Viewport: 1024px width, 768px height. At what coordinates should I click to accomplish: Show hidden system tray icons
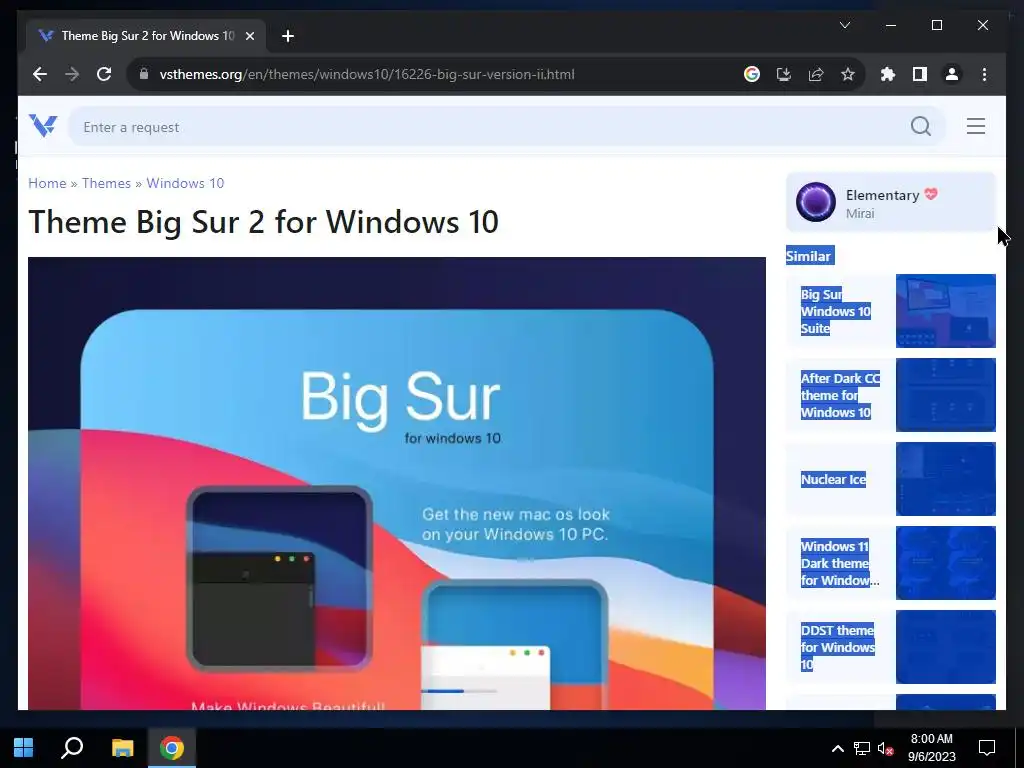click(837, 748)
